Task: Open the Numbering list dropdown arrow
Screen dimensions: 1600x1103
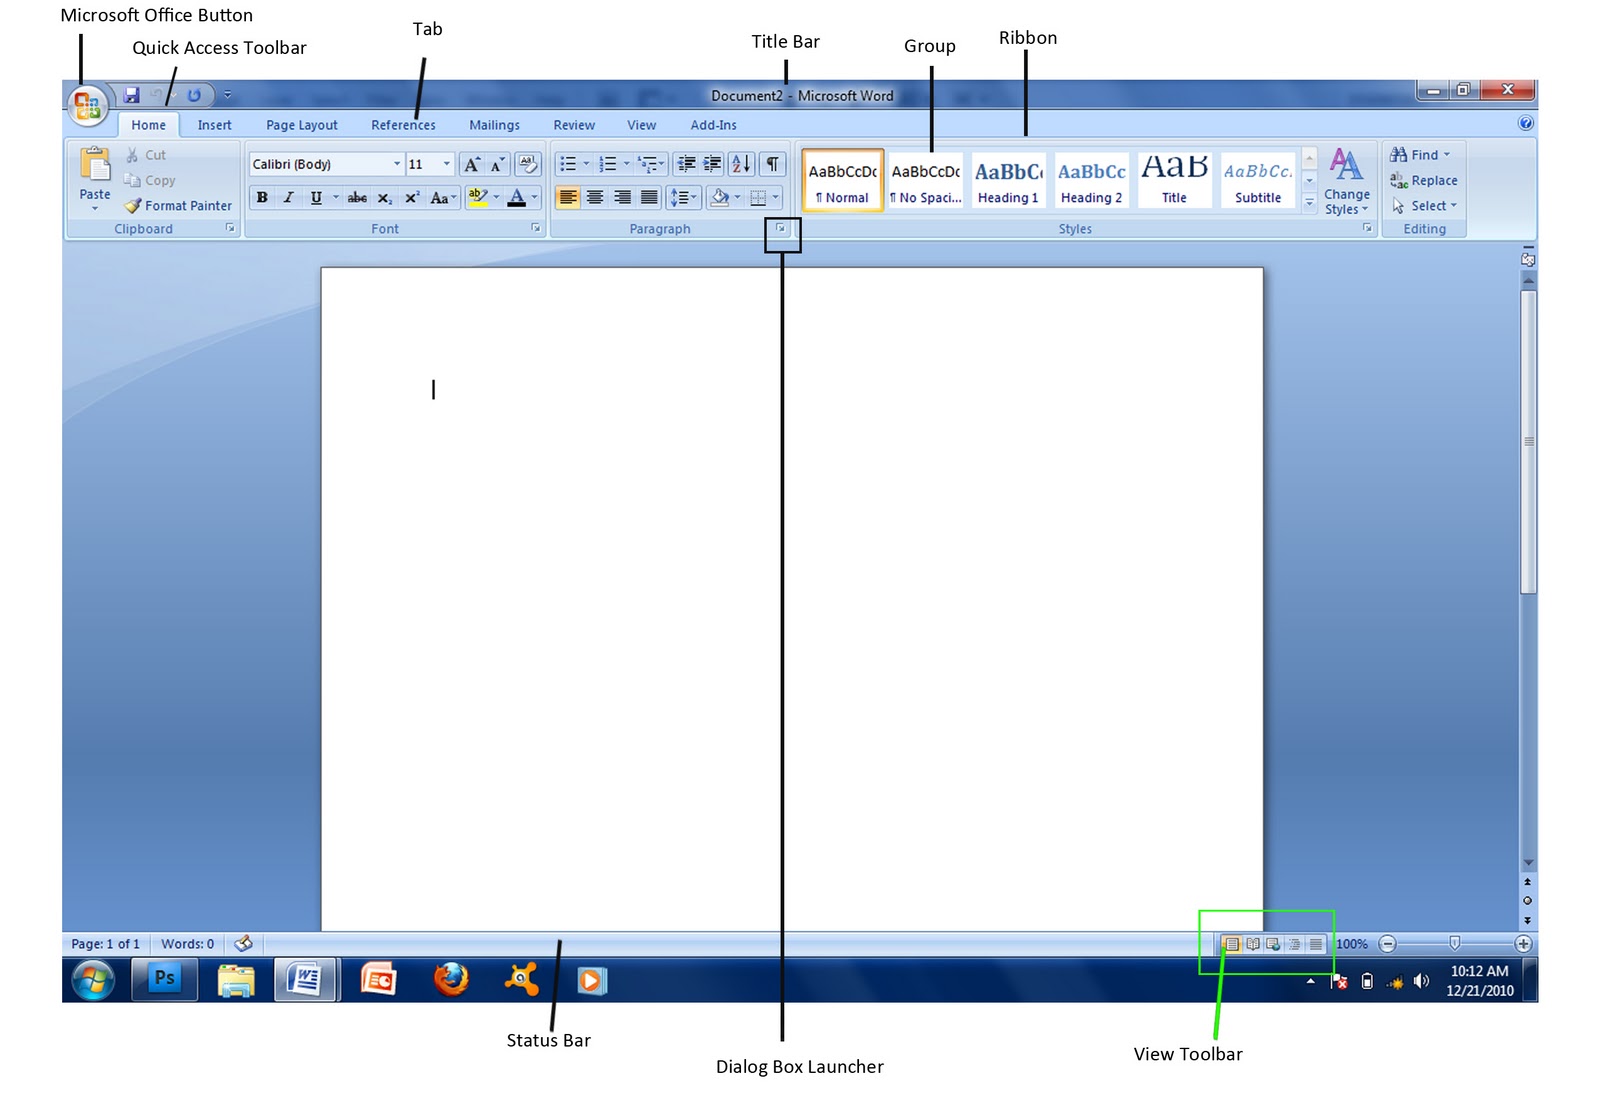Action: tap(627, 164)
